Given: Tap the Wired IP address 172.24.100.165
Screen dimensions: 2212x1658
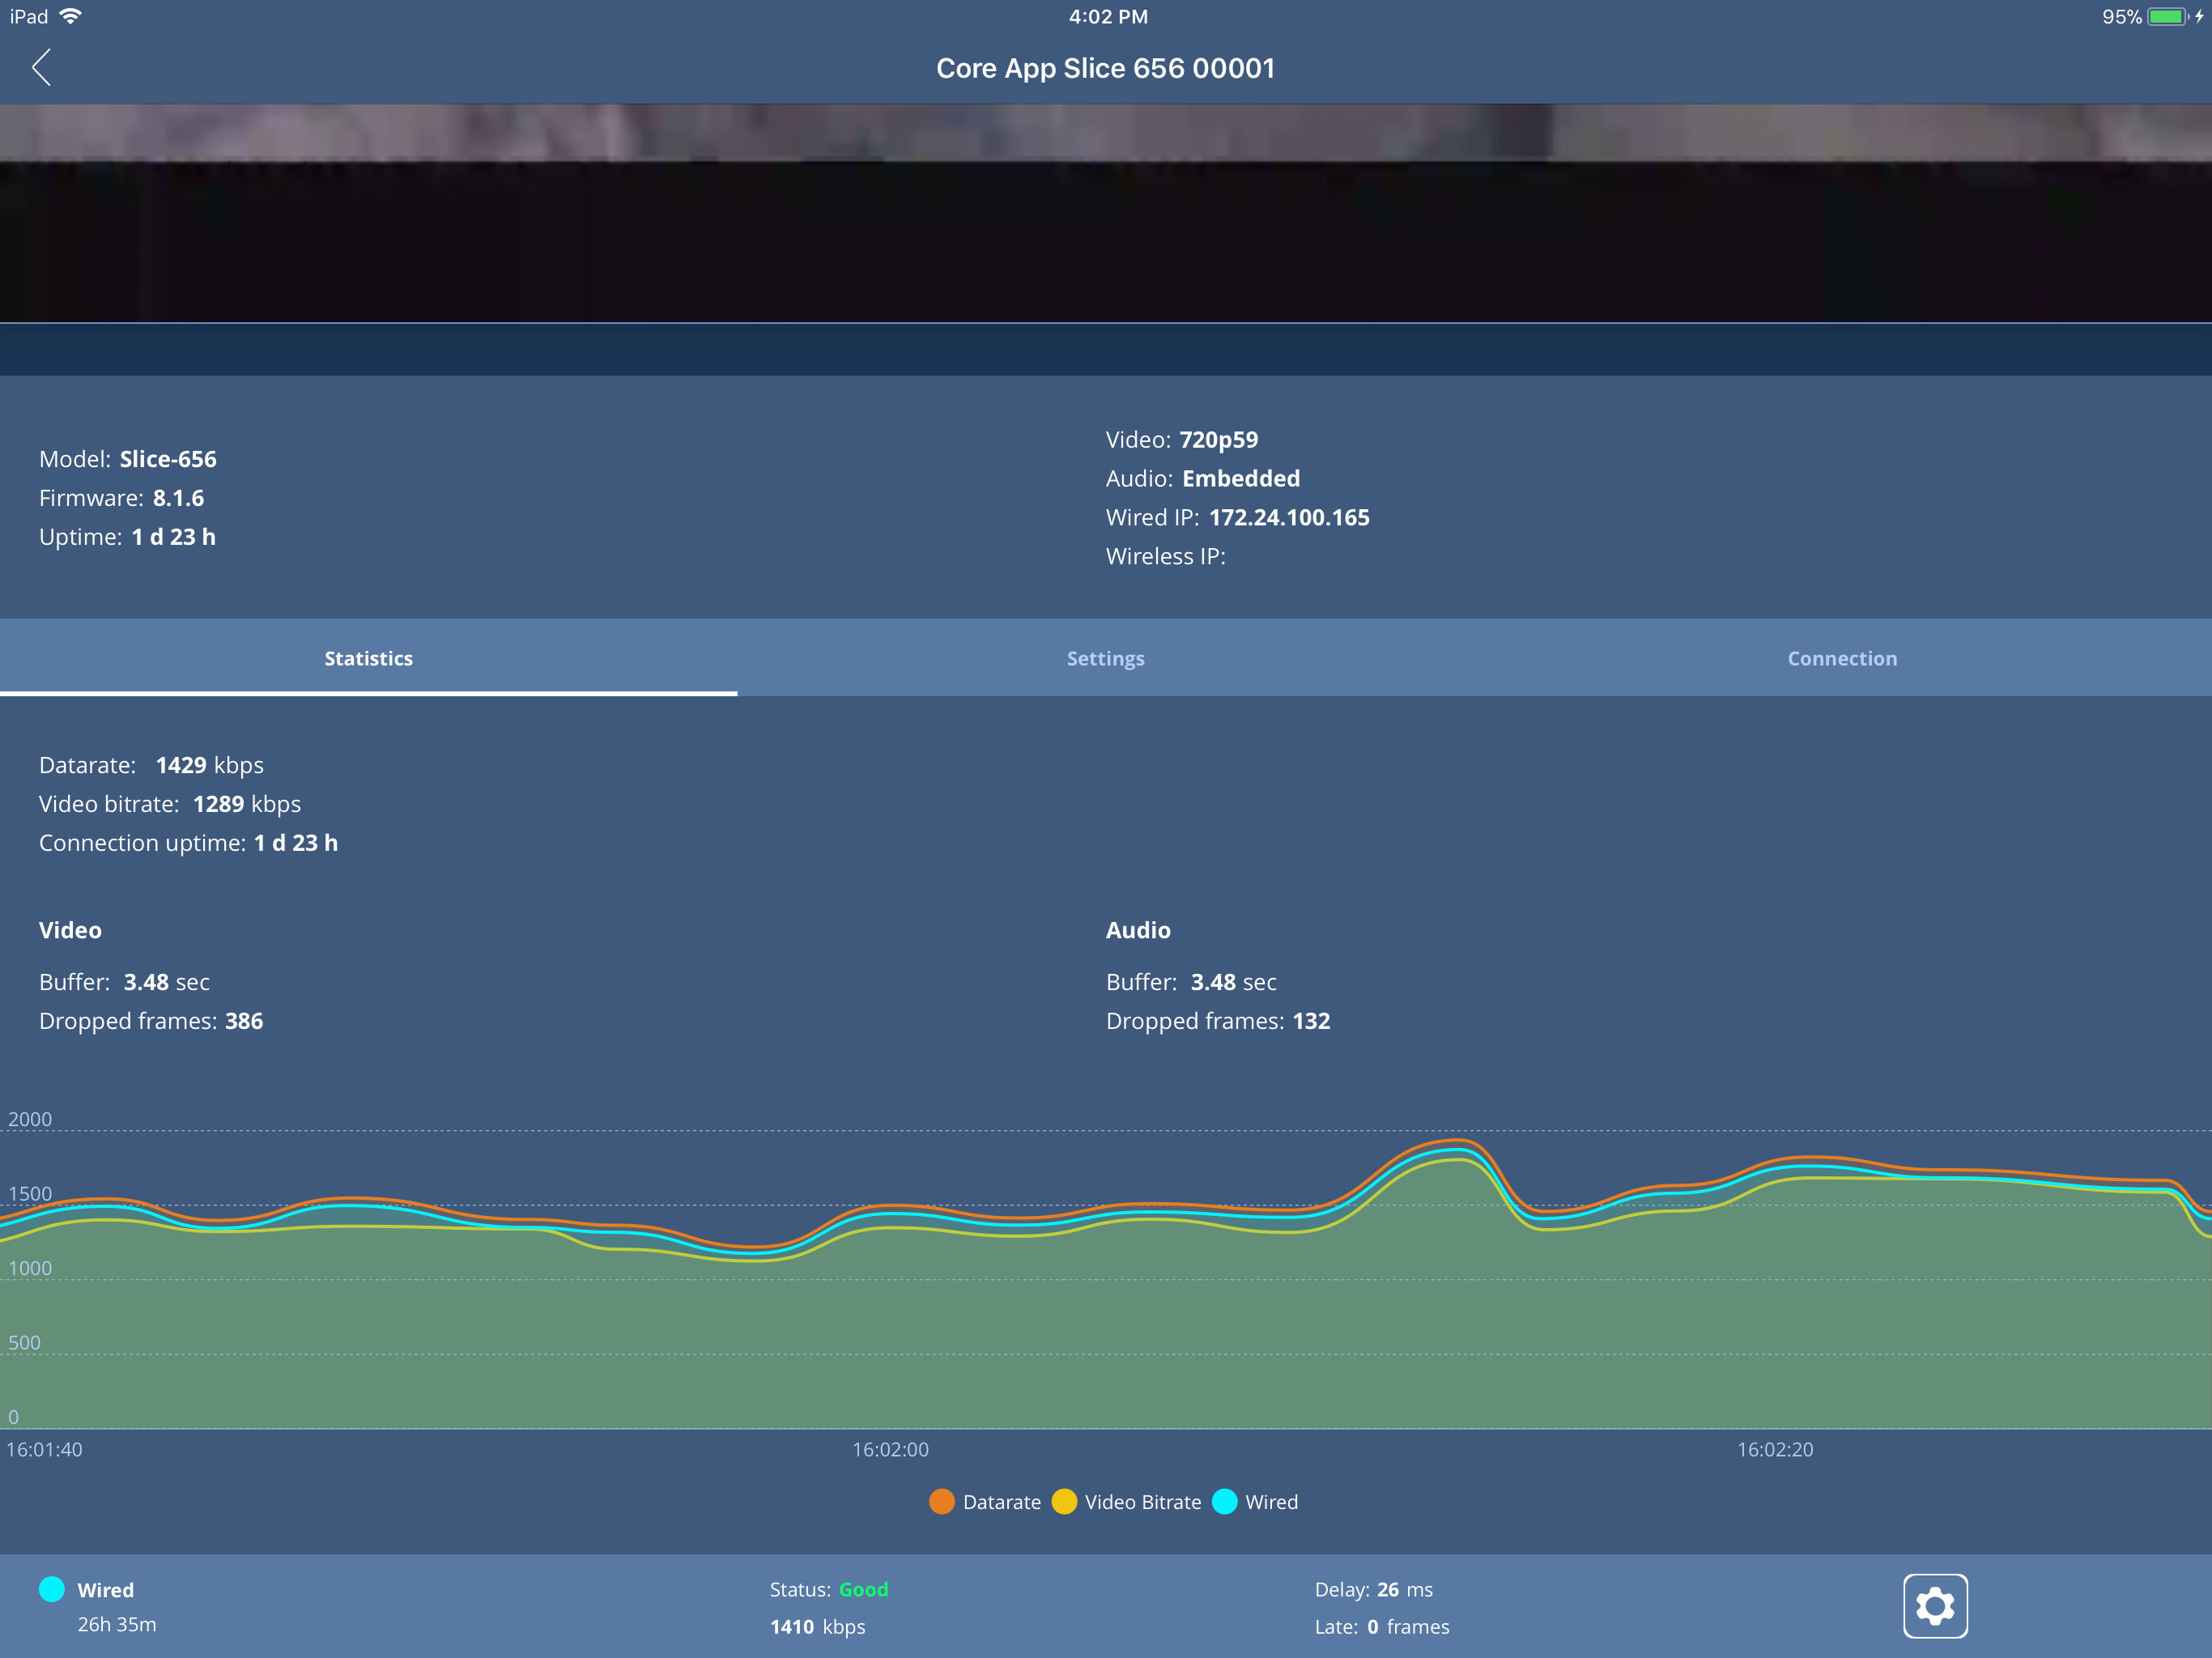Looking at the screenshot, I should tap(1288, 517).
